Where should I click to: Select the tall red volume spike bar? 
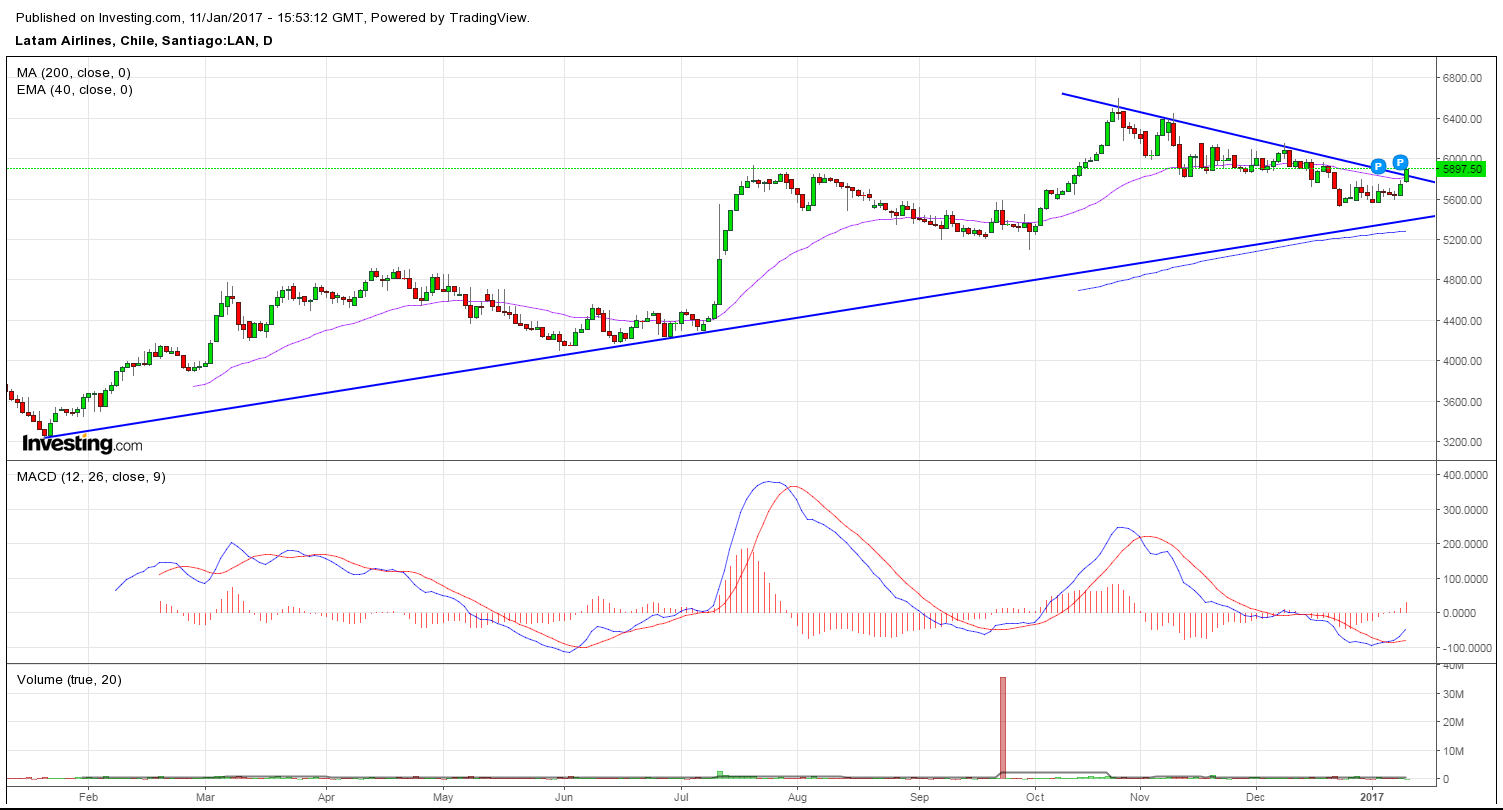pyautogui.click(x=1003, y=727)
